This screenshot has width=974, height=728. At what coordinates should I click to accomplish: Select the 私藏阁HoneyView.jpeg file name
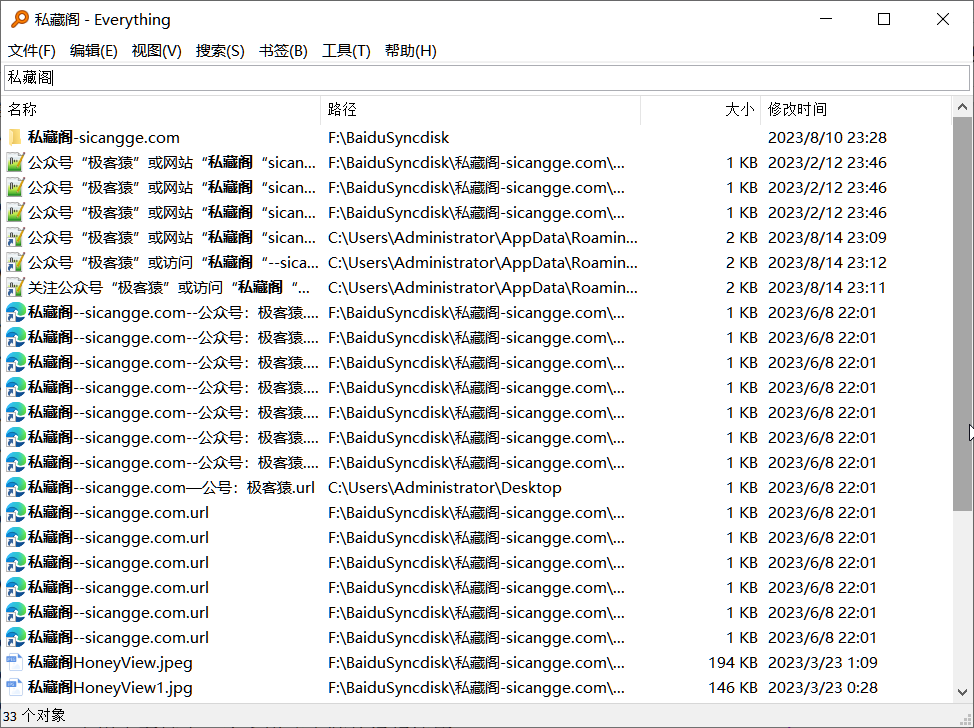[110, 663]
